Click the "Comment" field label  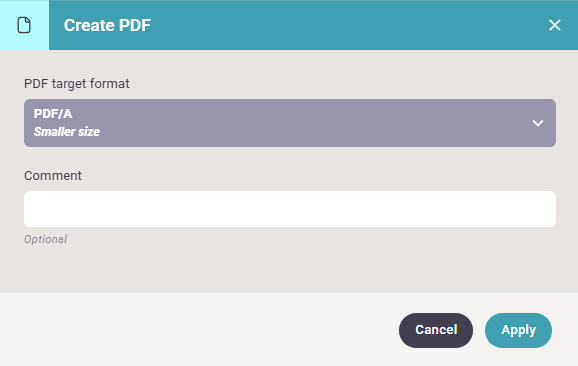point(53,175)
